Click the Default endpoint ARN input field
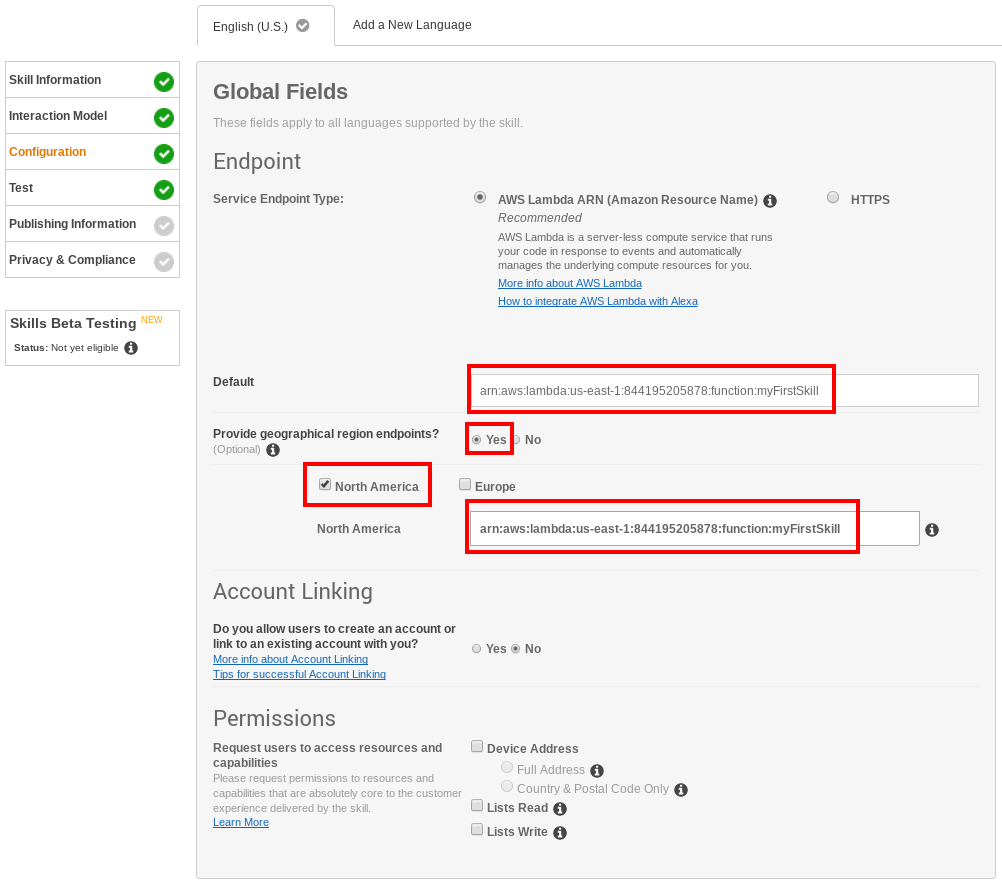 (724, 390)
